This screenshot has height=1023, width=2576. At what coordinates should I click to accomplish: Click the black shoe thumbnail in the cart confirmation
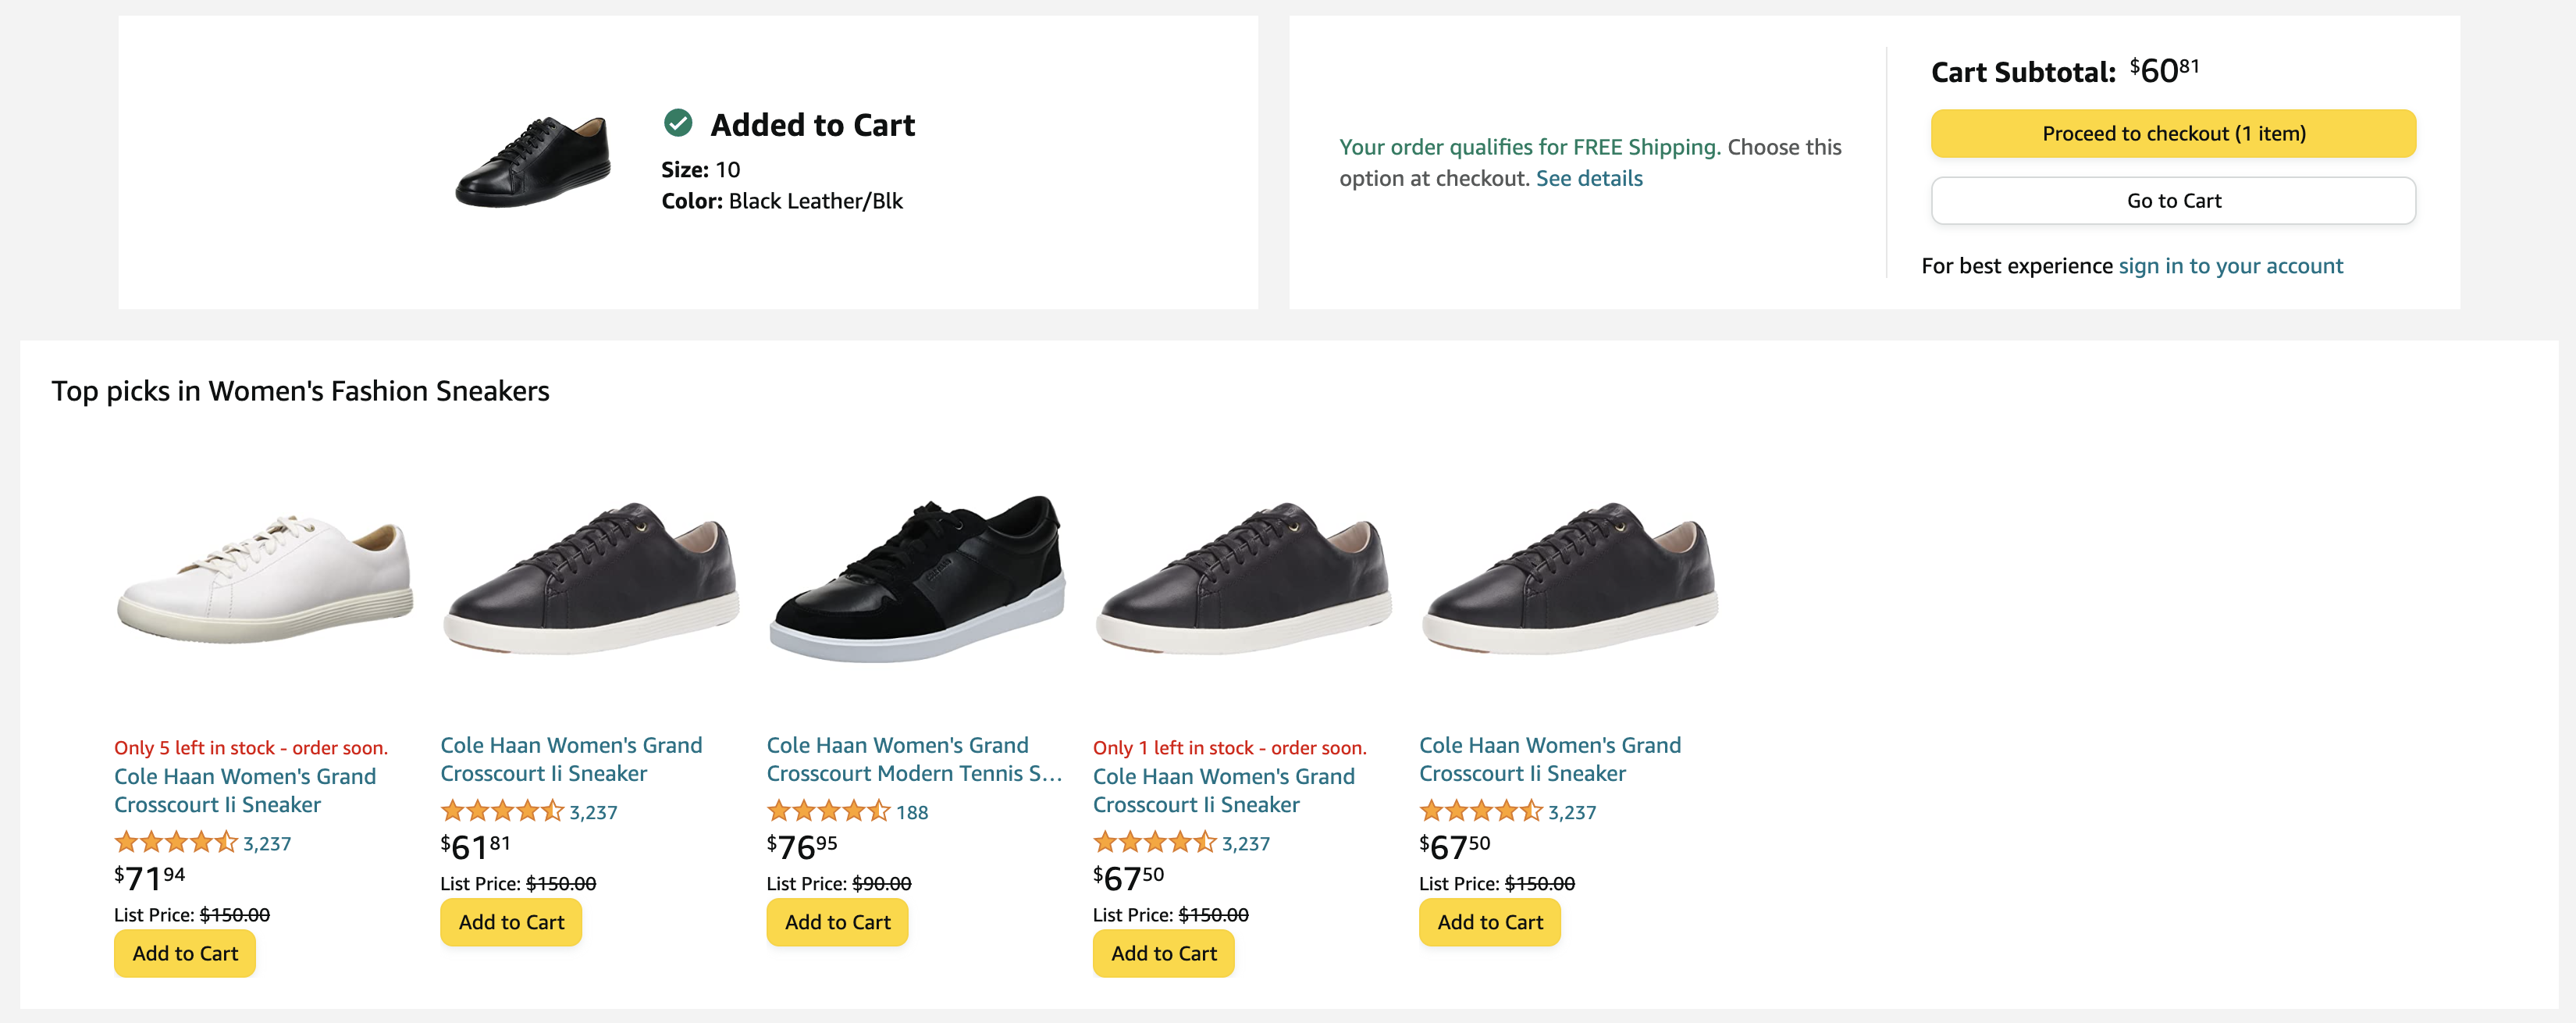535,160
